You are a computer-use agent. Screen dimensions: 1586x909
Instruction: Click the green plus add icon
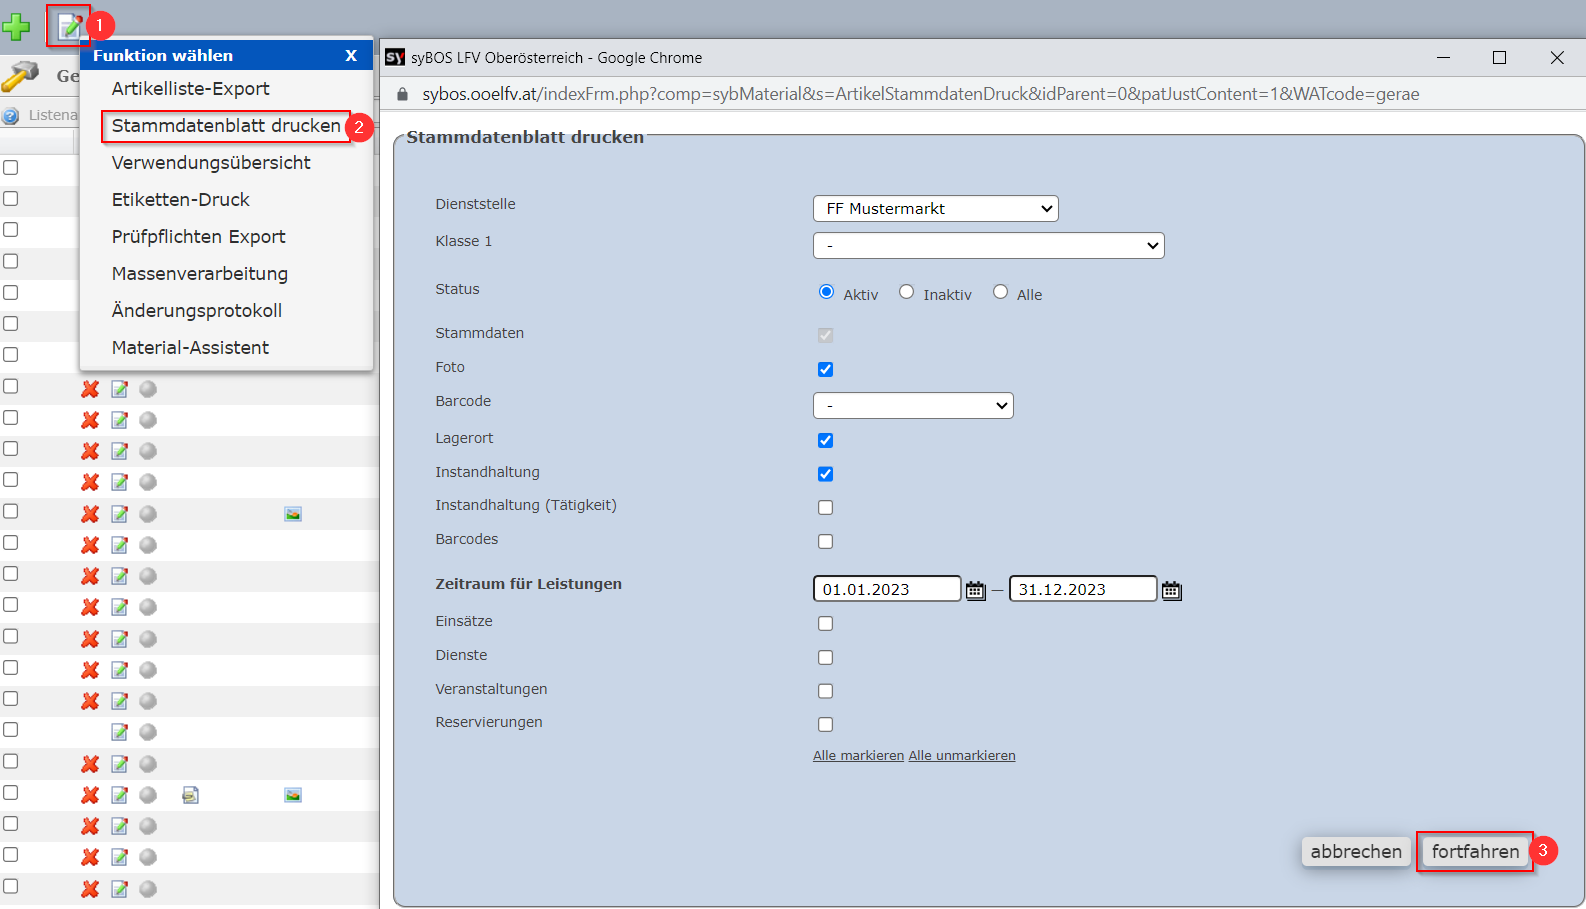click(x=16, y=26)
